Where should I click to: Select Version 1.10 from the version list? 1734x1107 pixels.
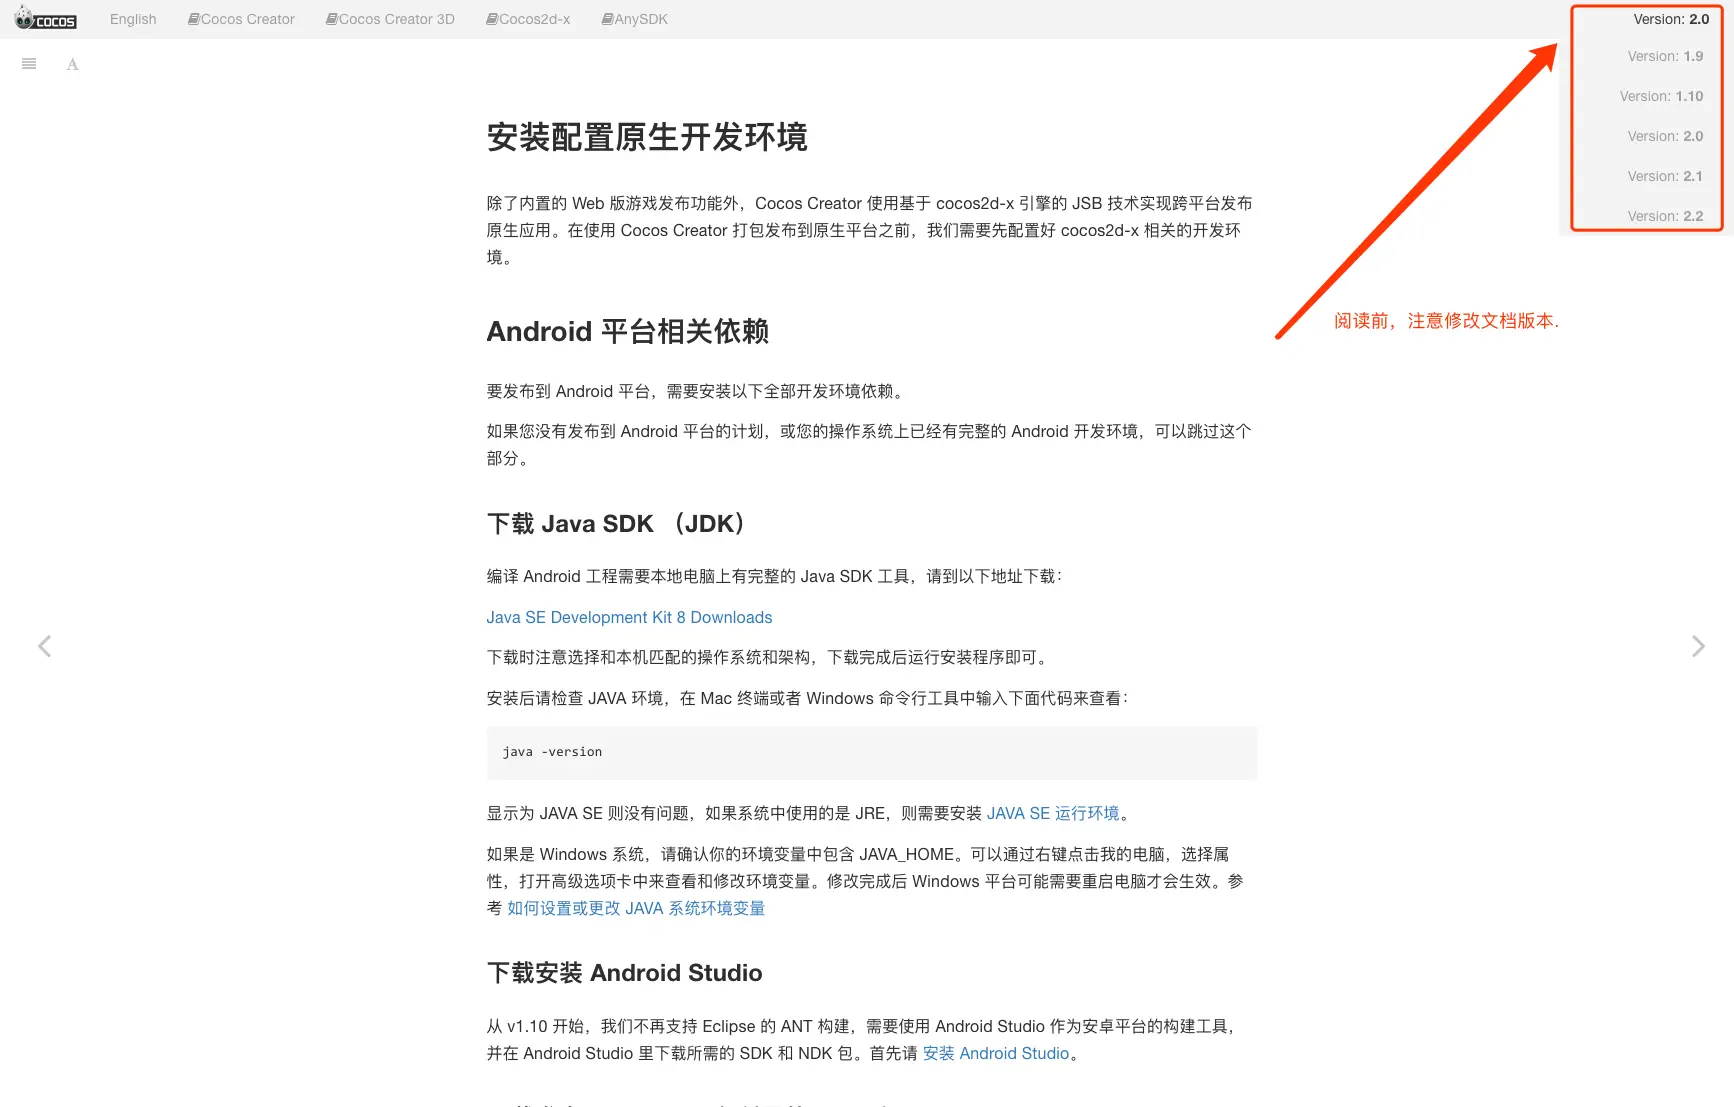1662,96
